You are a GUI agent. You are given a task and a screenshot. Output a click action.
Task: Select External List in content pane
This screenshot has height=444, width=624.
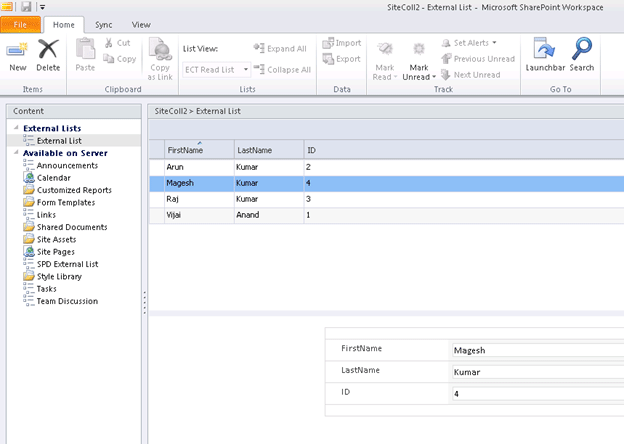click(x=59, y=140)
